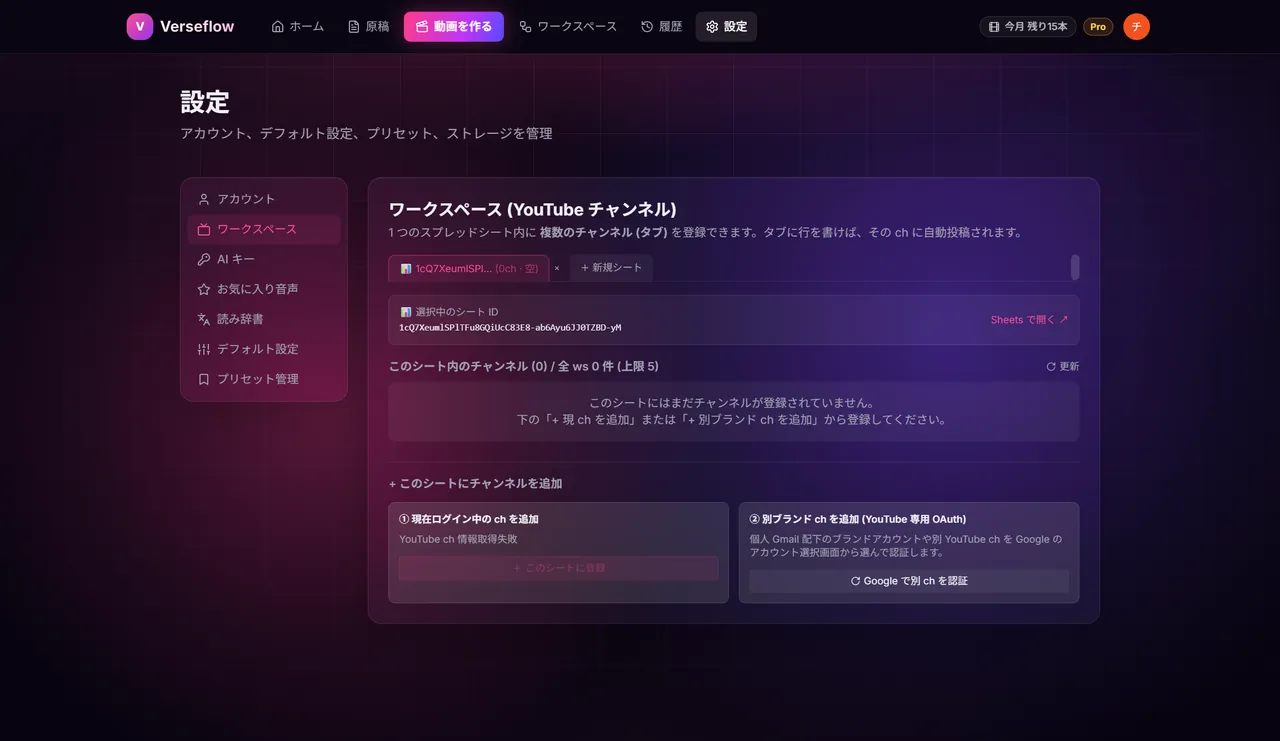Click the 設定 gear icon
The width and height of the screenshot is (1280, 741).
pos(712,27)
